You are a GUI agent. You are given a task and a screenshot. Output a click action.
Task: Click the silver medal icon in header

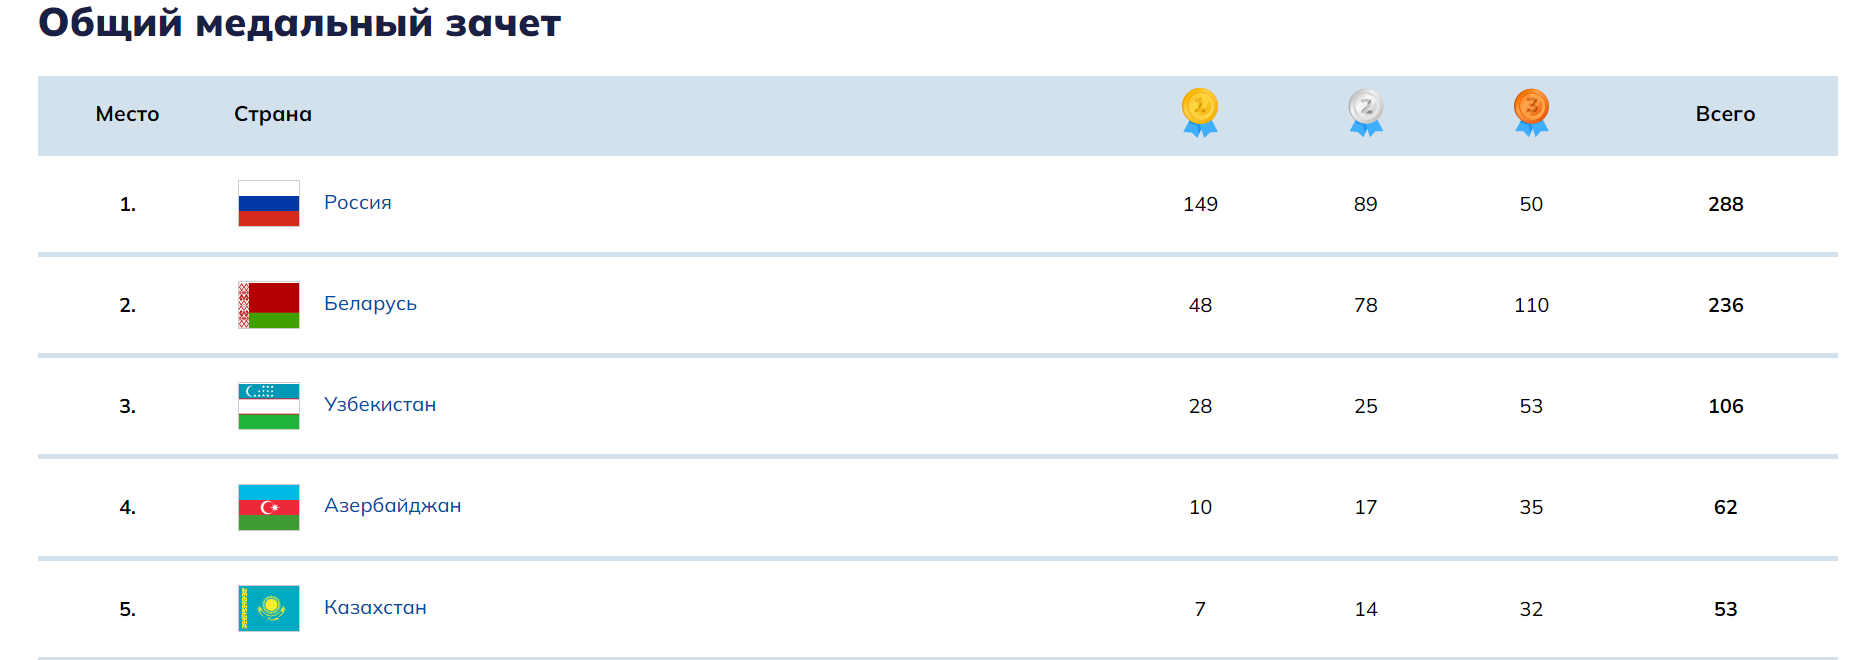1366,112
